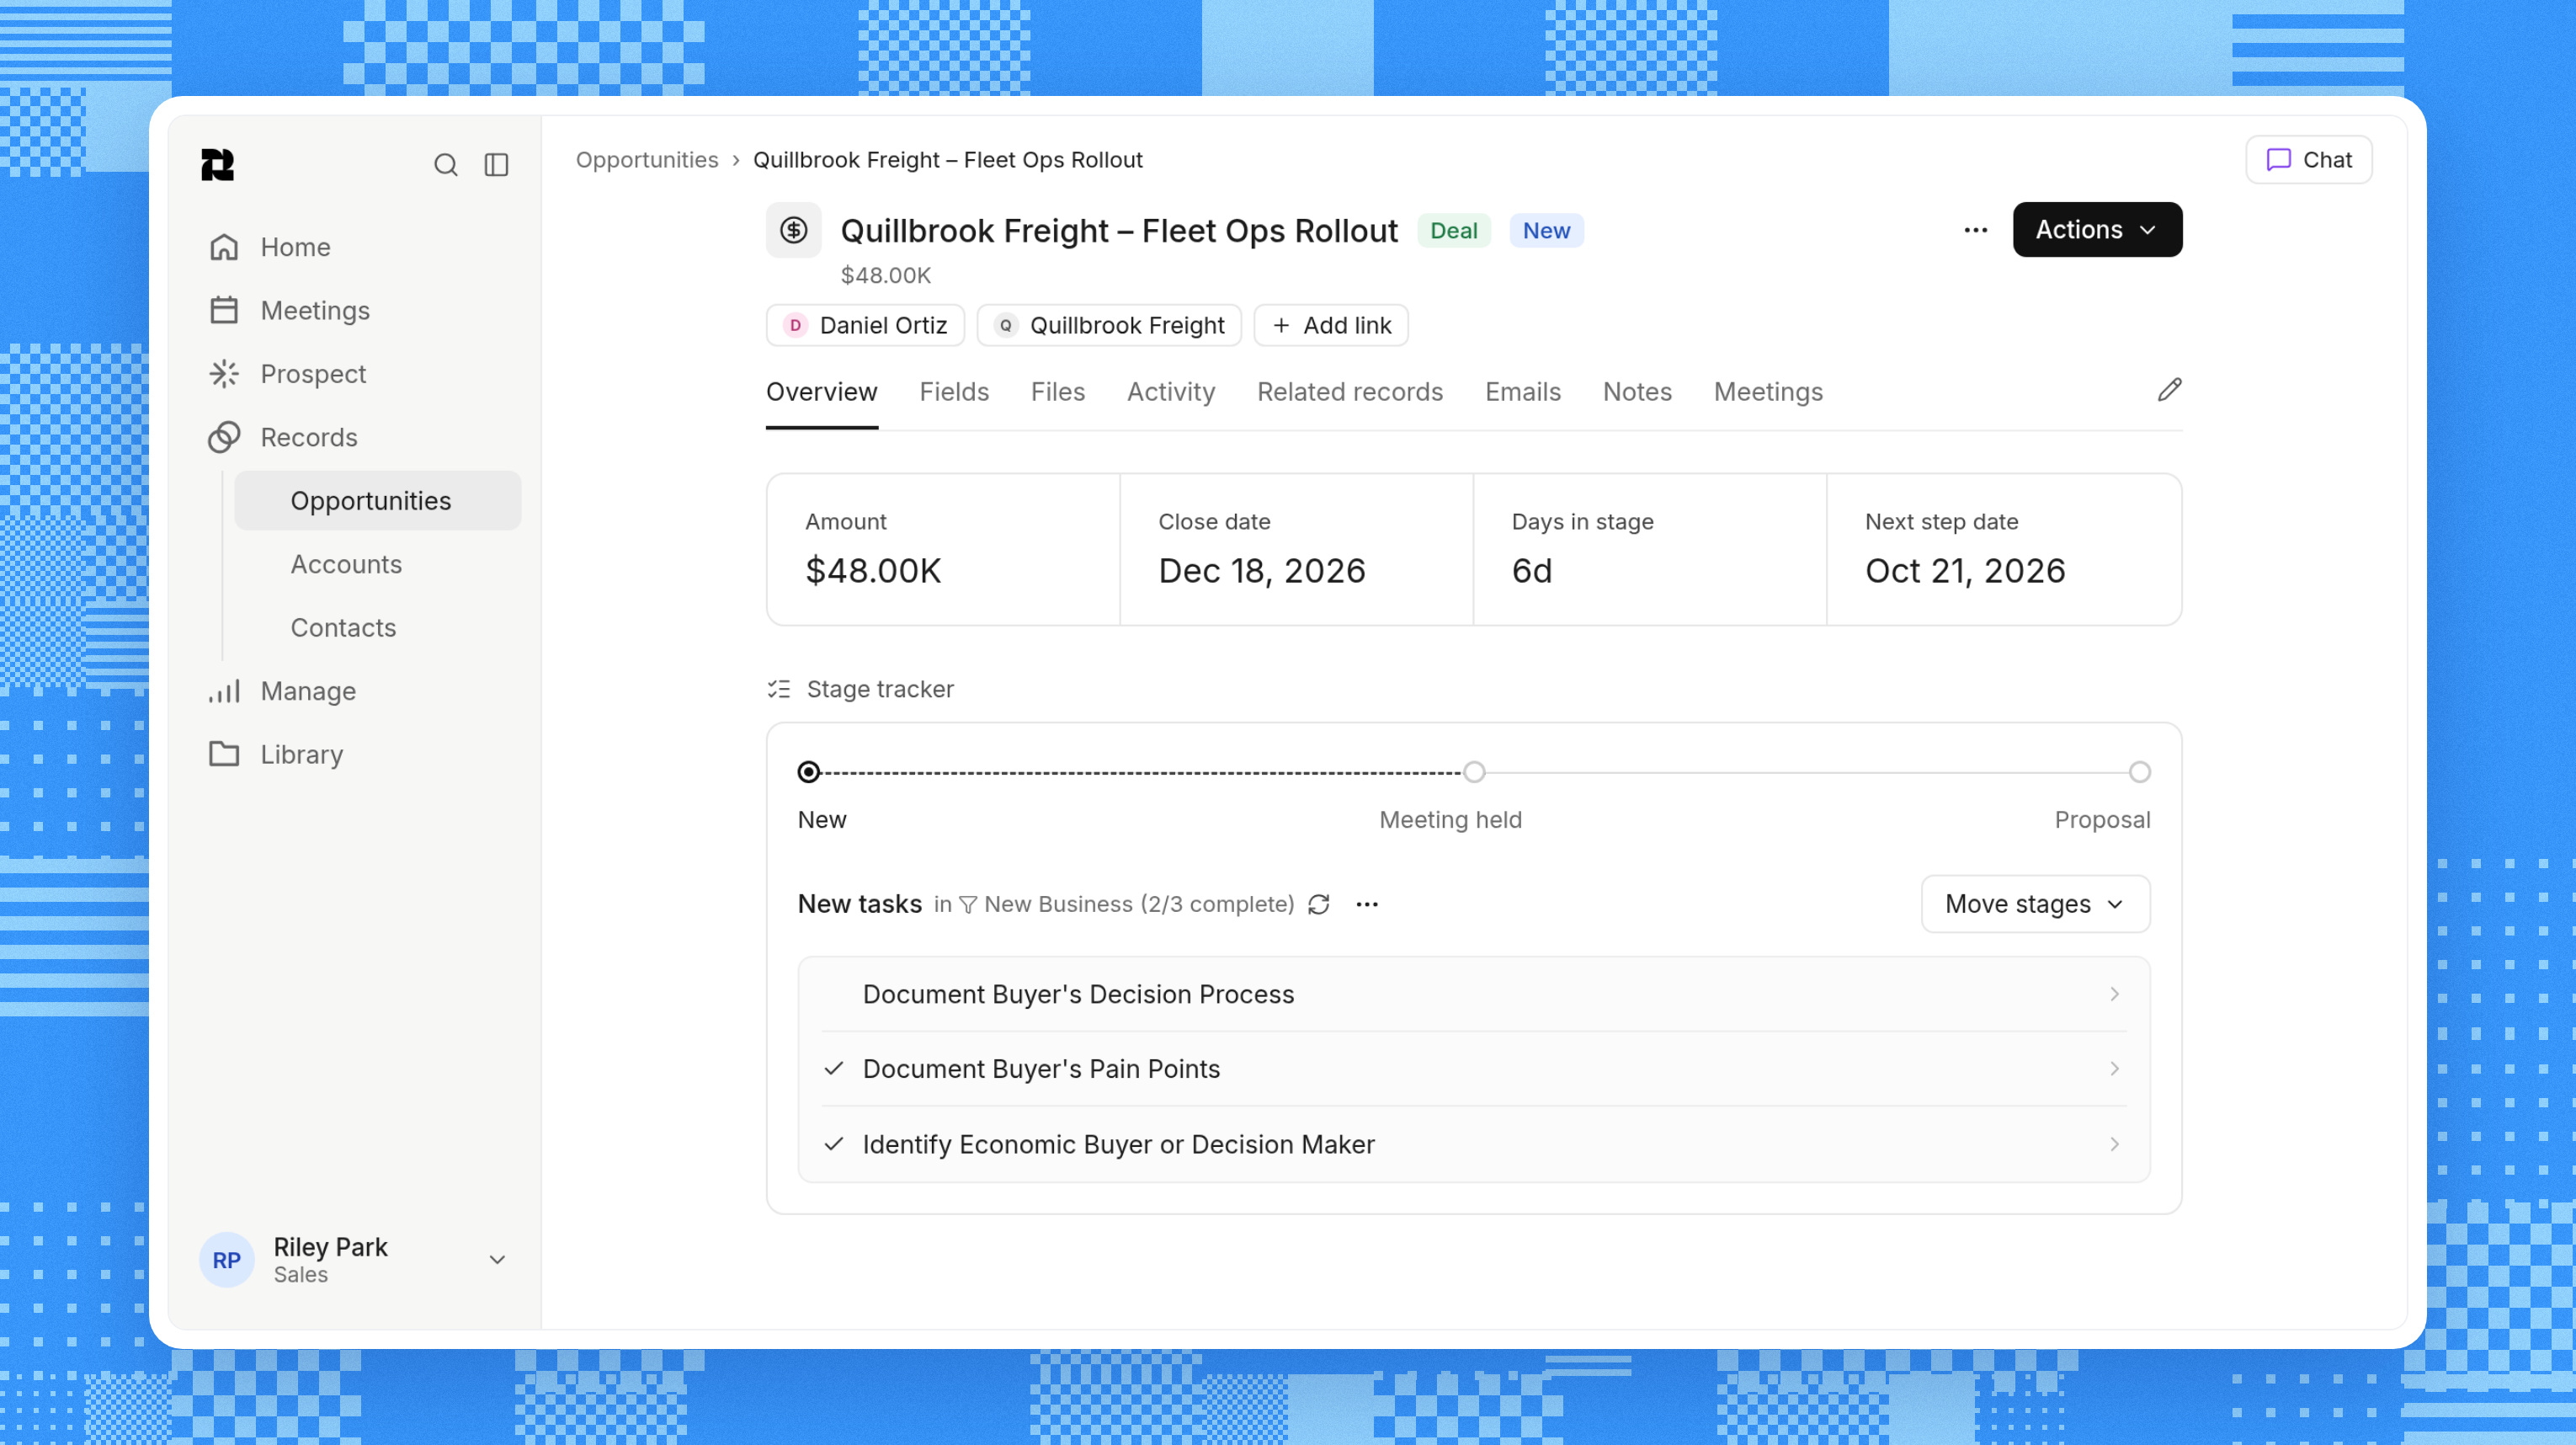
Task: Expand Document Buyer's Decision Process chevron
Action: [x=2114, y=994]
